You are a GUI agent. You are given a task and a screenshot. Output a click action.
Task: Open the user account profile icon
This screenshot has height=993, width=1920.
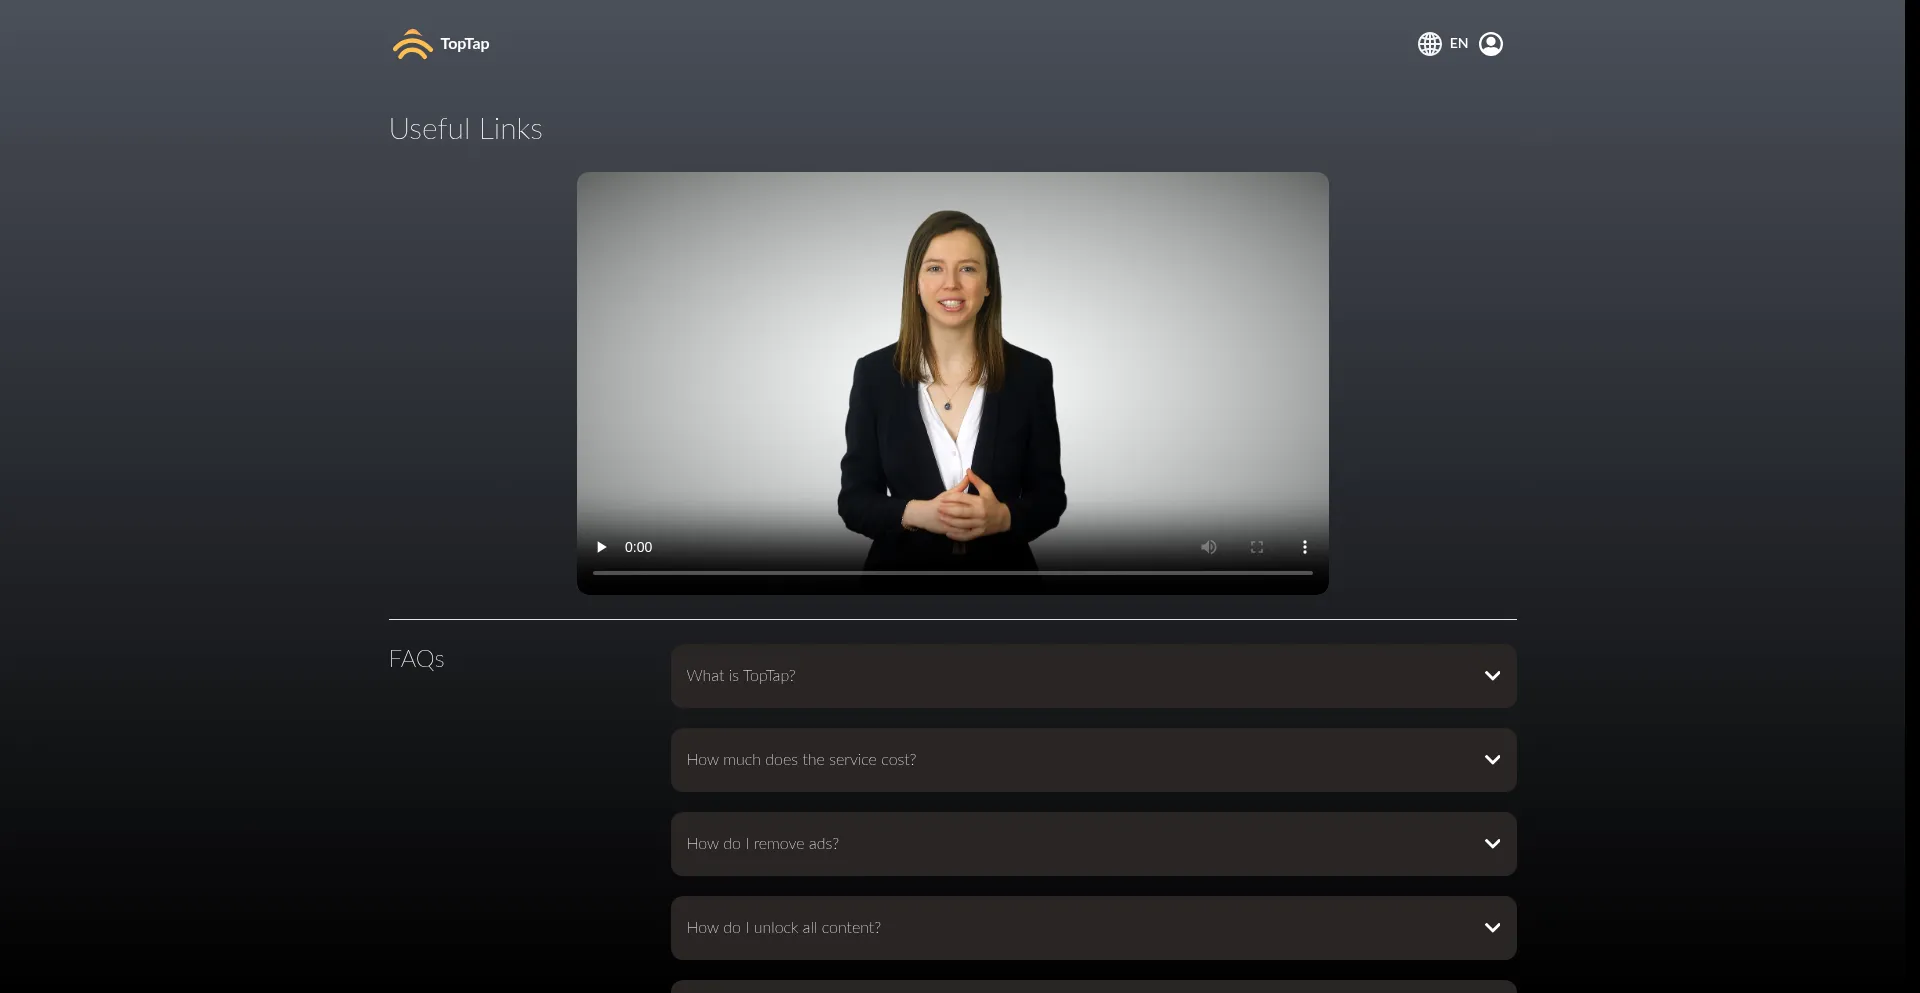[1490, 44]
